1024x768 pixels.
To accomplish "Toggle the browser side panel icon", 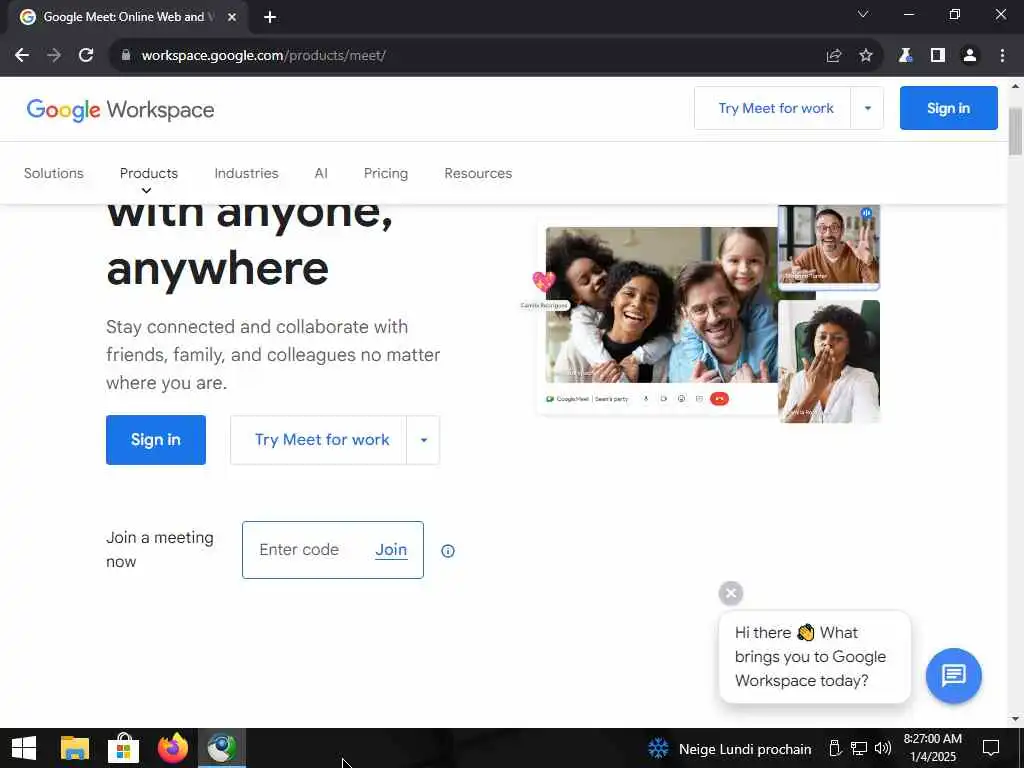I will (x=938, y=56).
